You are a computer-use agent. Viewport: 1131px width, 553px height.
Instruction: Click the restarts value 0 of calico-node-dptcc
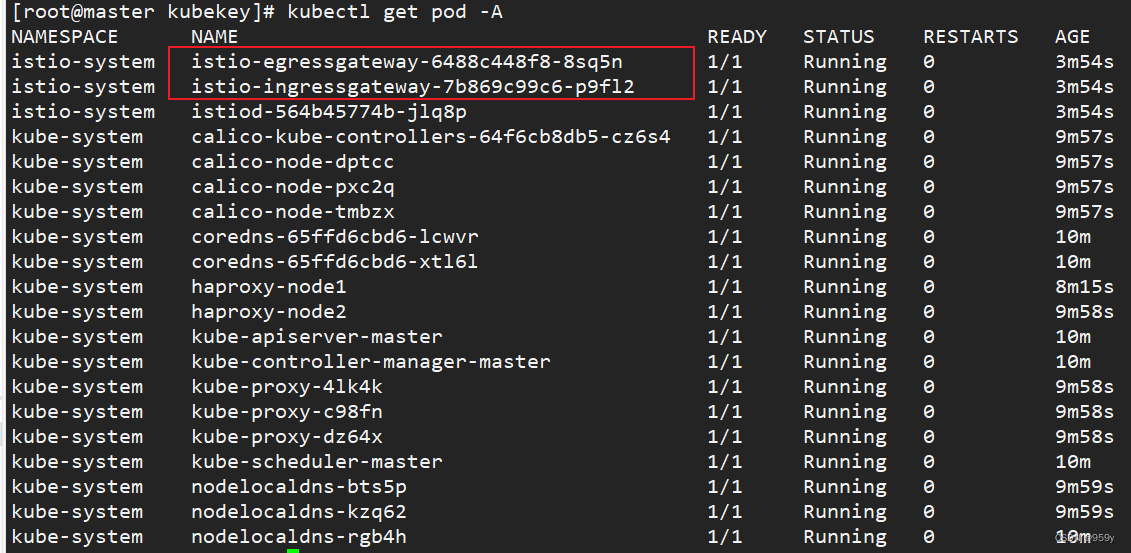[928, 162]
